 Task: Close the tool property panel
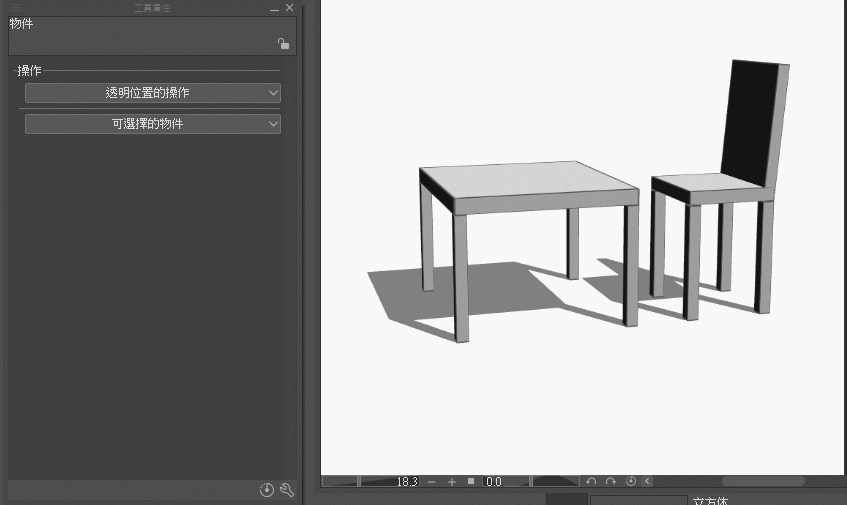coord(290,8)
